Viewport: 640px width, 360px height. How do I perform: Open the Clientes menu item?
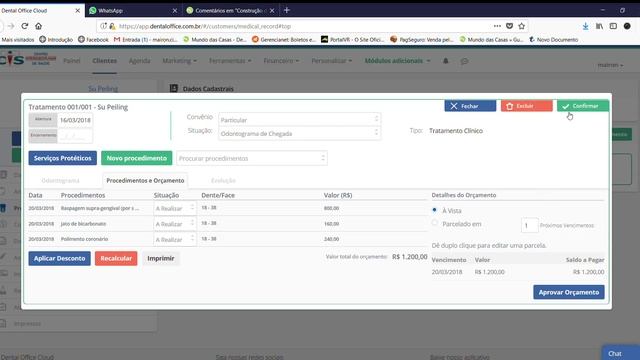(104, 61)
